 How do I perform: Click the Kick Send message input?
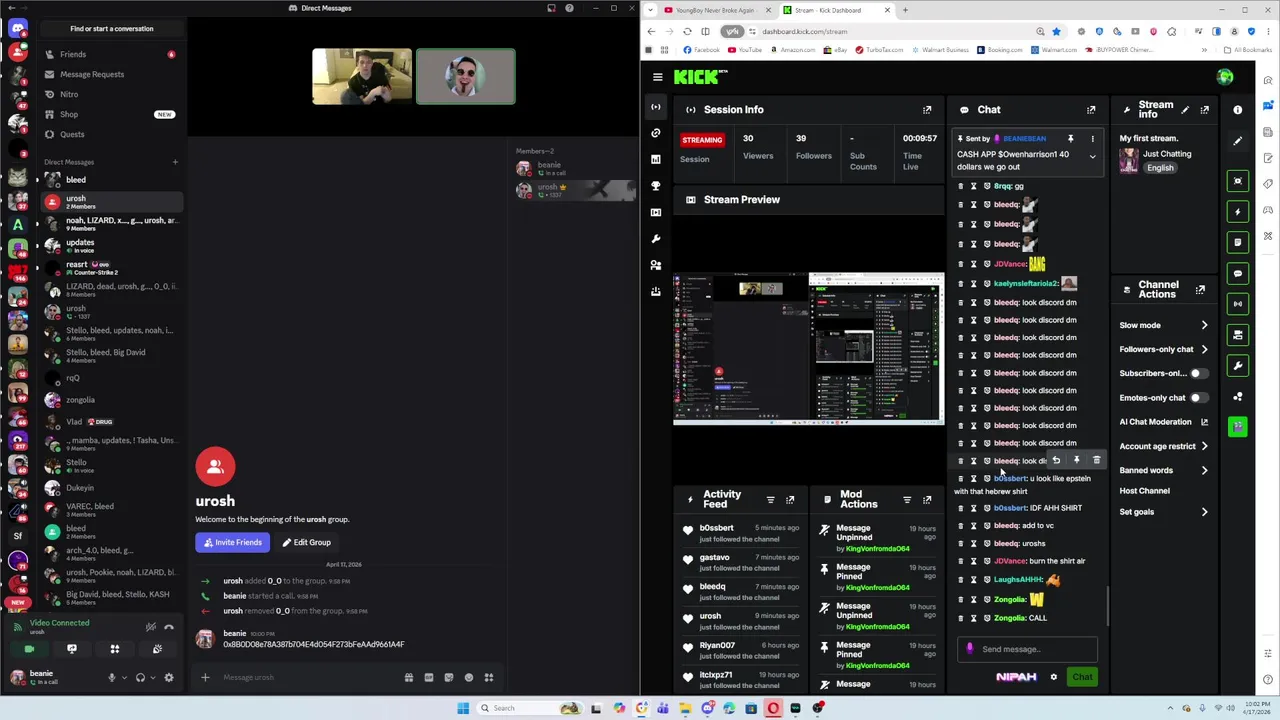coord(1027,649)
